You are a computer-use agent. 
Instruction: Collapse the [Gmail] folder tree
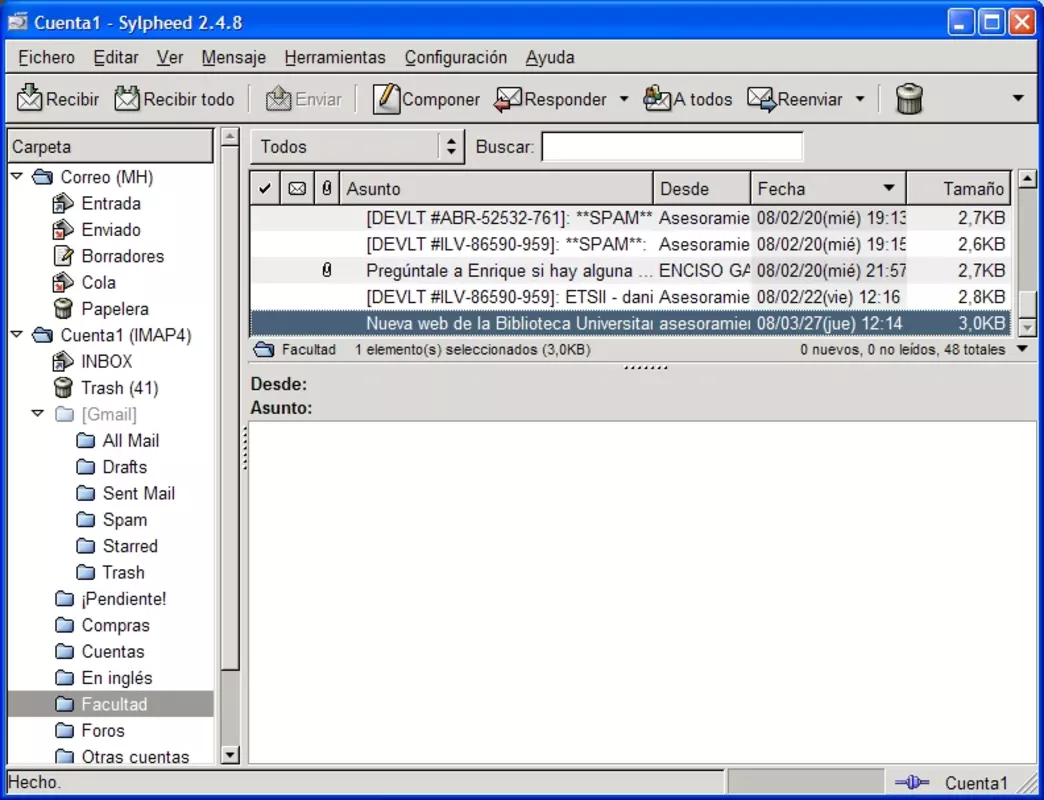tap(38, 414)
